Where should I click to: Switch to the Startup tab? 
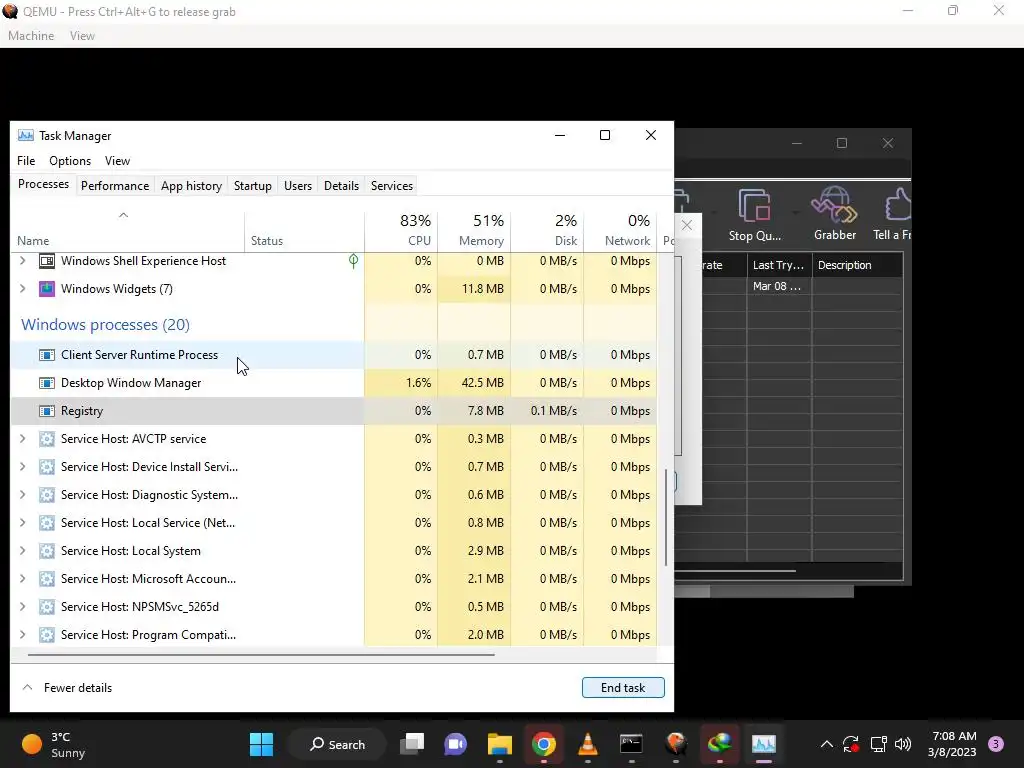(253, 185)
